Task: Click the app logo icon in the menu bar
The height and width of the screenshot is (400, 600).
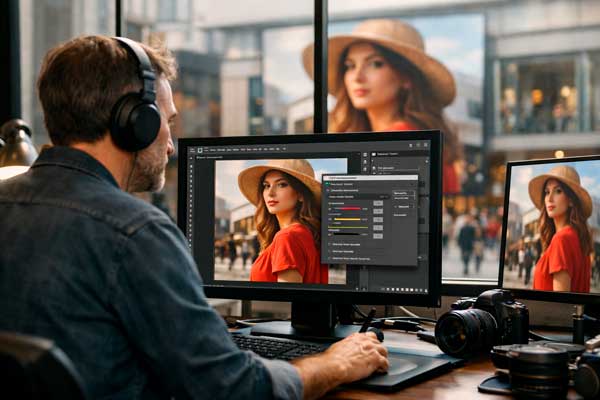Action: (200, 150)
